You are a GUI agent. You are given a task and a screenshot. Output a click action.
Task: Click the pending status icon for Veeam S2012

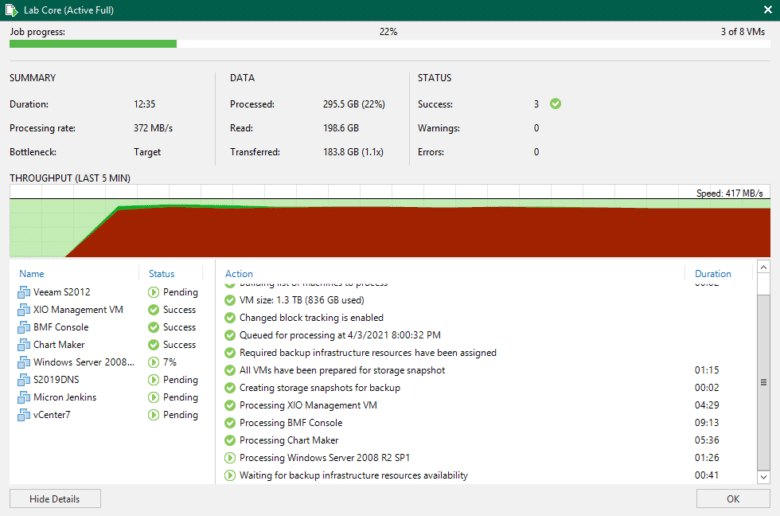pos(154,292)
